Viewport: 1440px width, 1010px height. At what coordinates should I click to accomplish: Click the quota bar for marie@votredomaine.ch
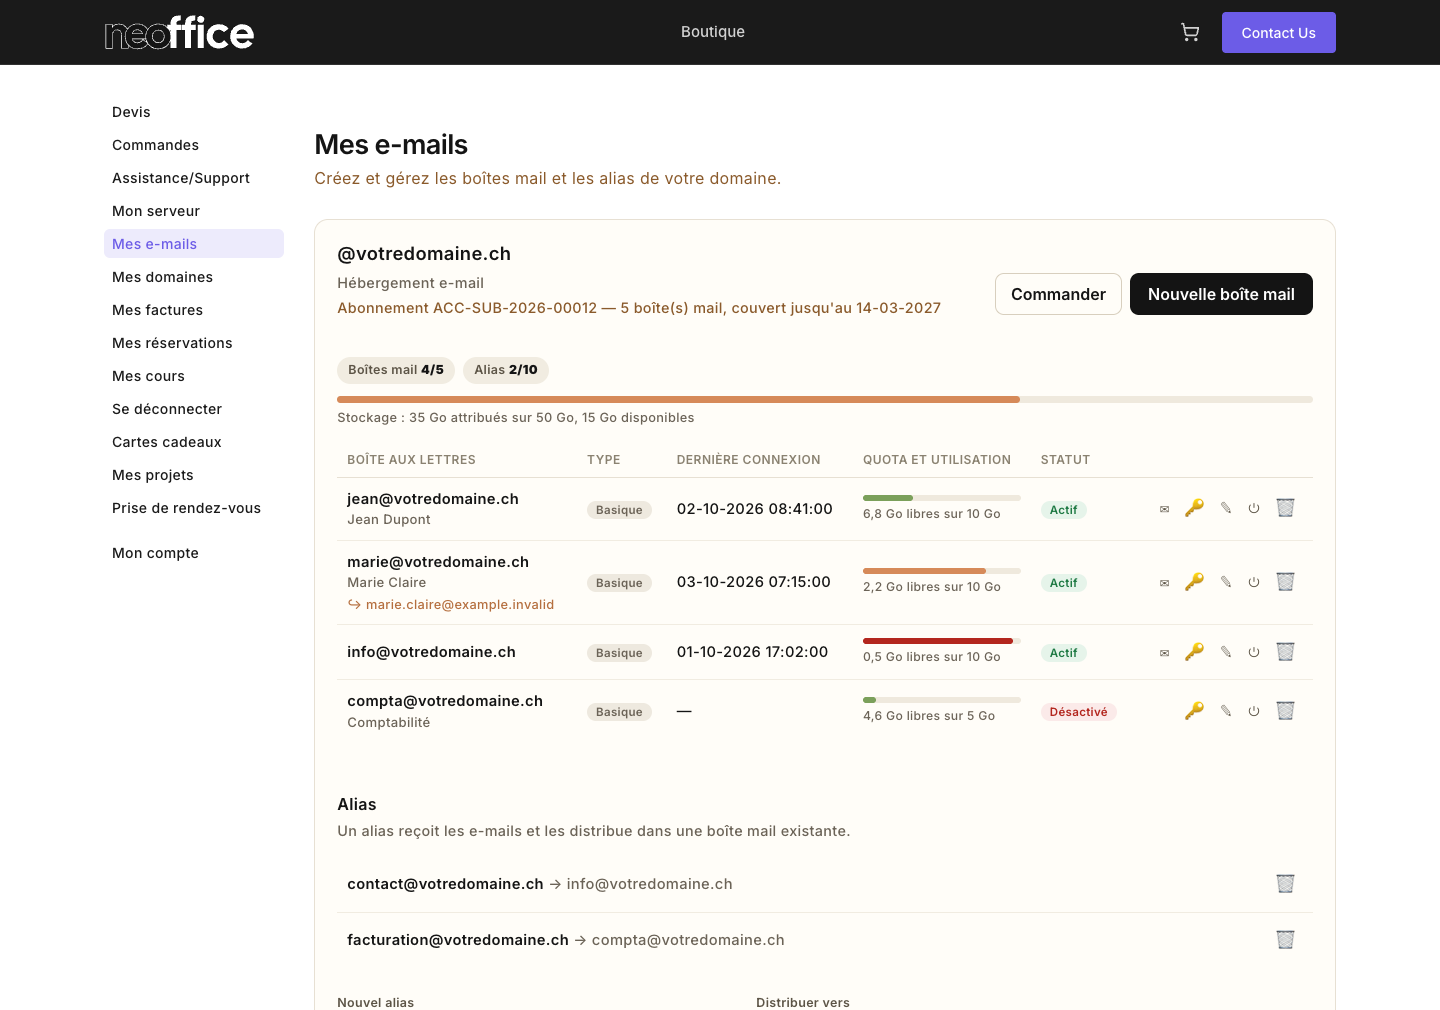pyautogui.click(x=942, y=571)
